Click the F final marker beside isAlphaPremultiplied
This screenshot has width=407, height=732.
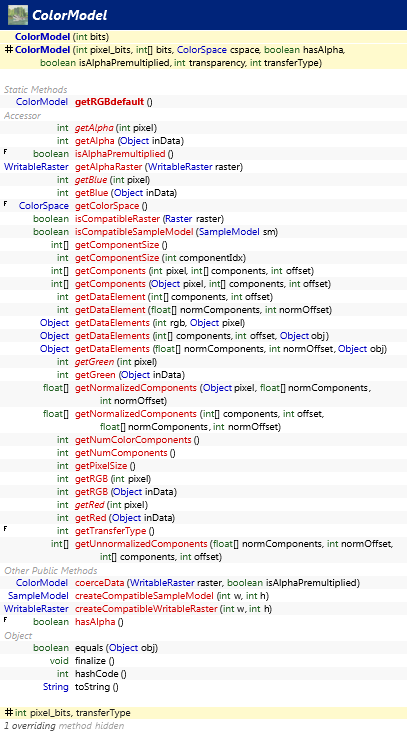click(x=6, y=152)
